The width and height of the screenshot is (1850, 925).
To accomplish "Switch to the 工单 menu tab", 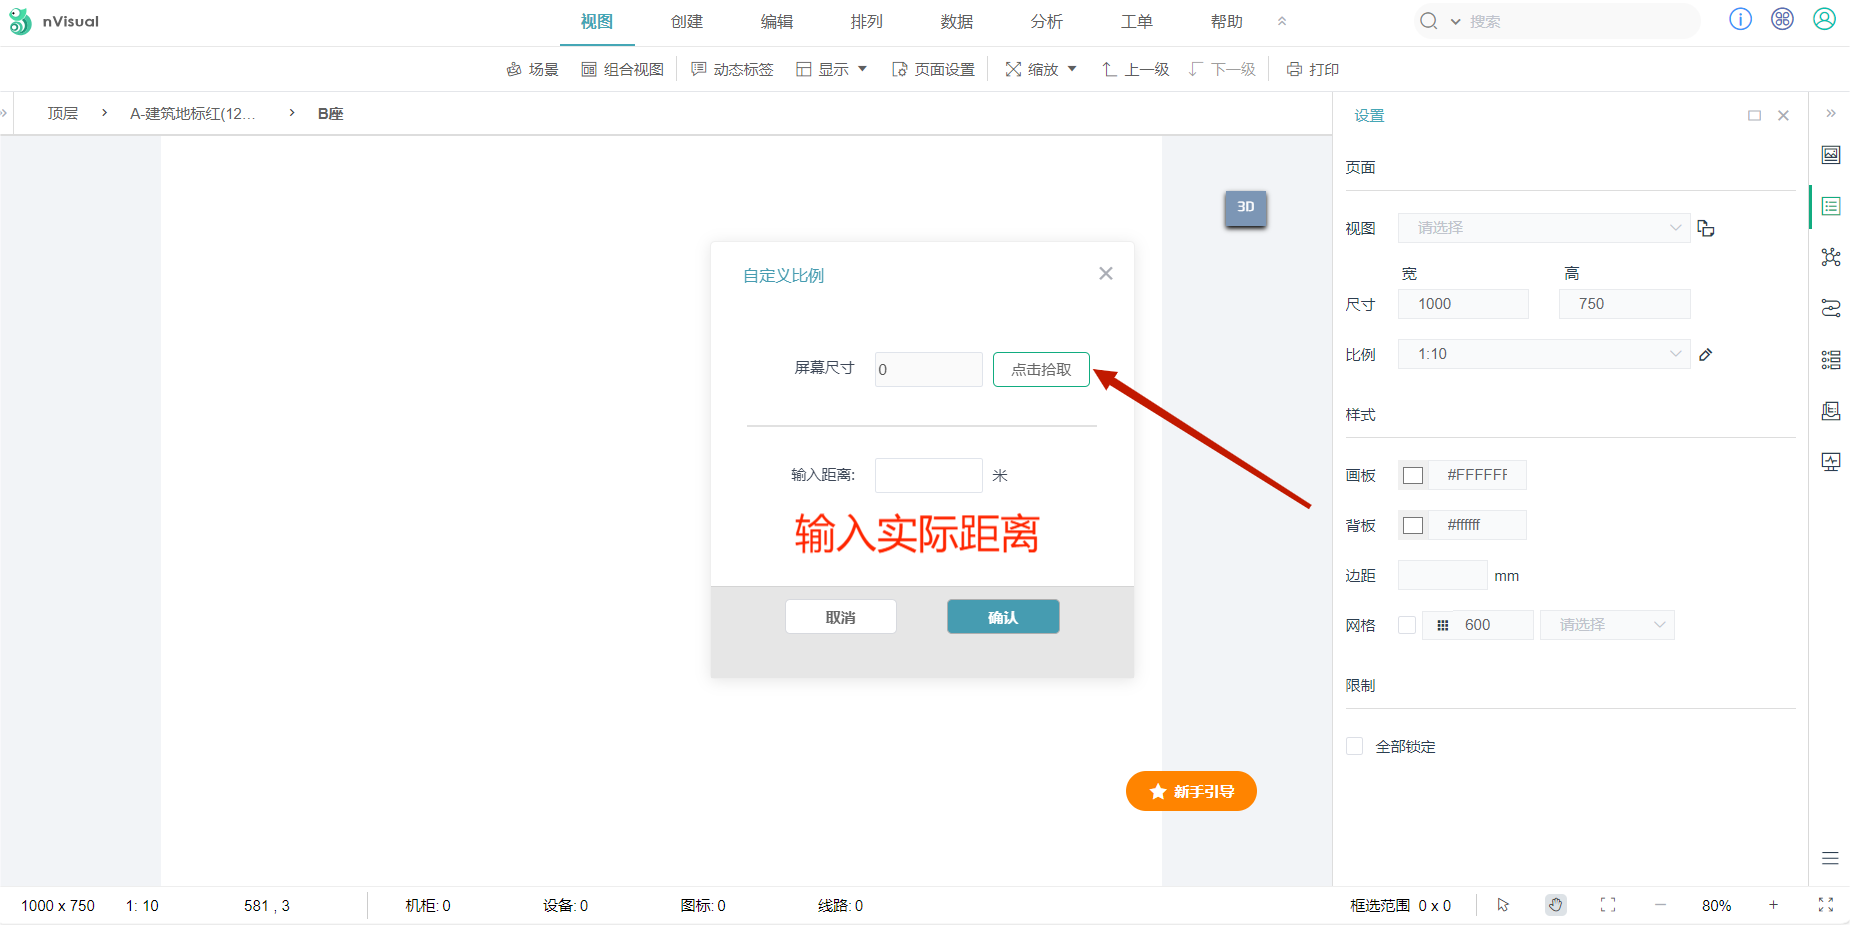I will point(1137,22).
